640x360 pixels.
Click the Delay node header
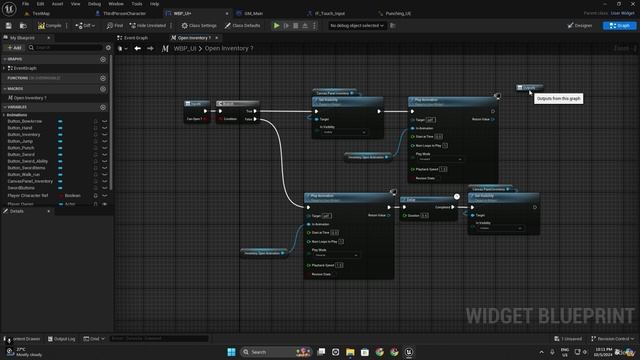click(x=430, y=200)
